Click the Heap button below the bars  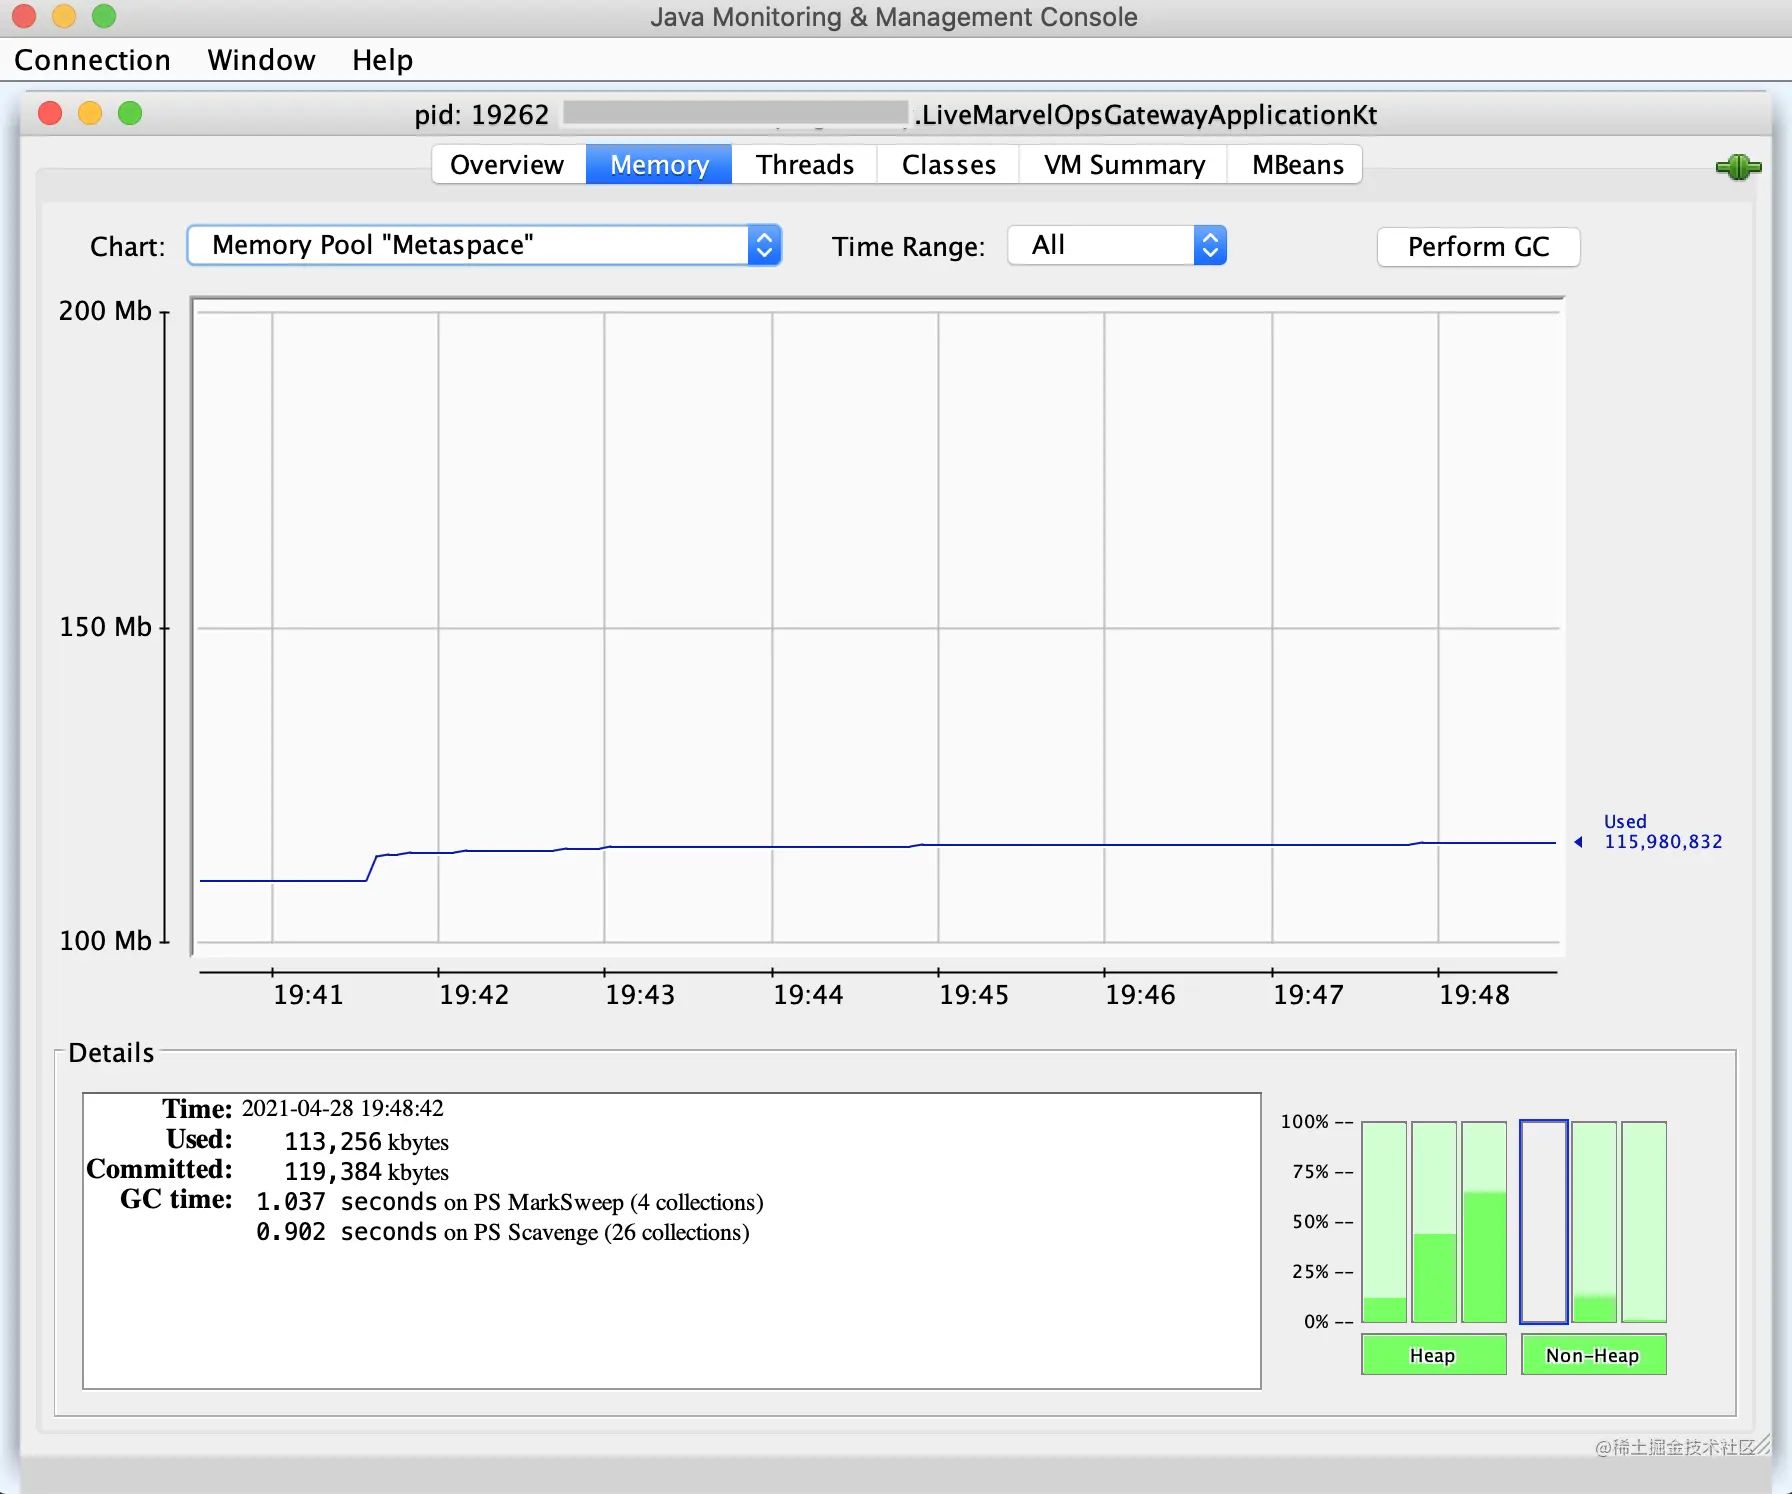point(1433,1355)
